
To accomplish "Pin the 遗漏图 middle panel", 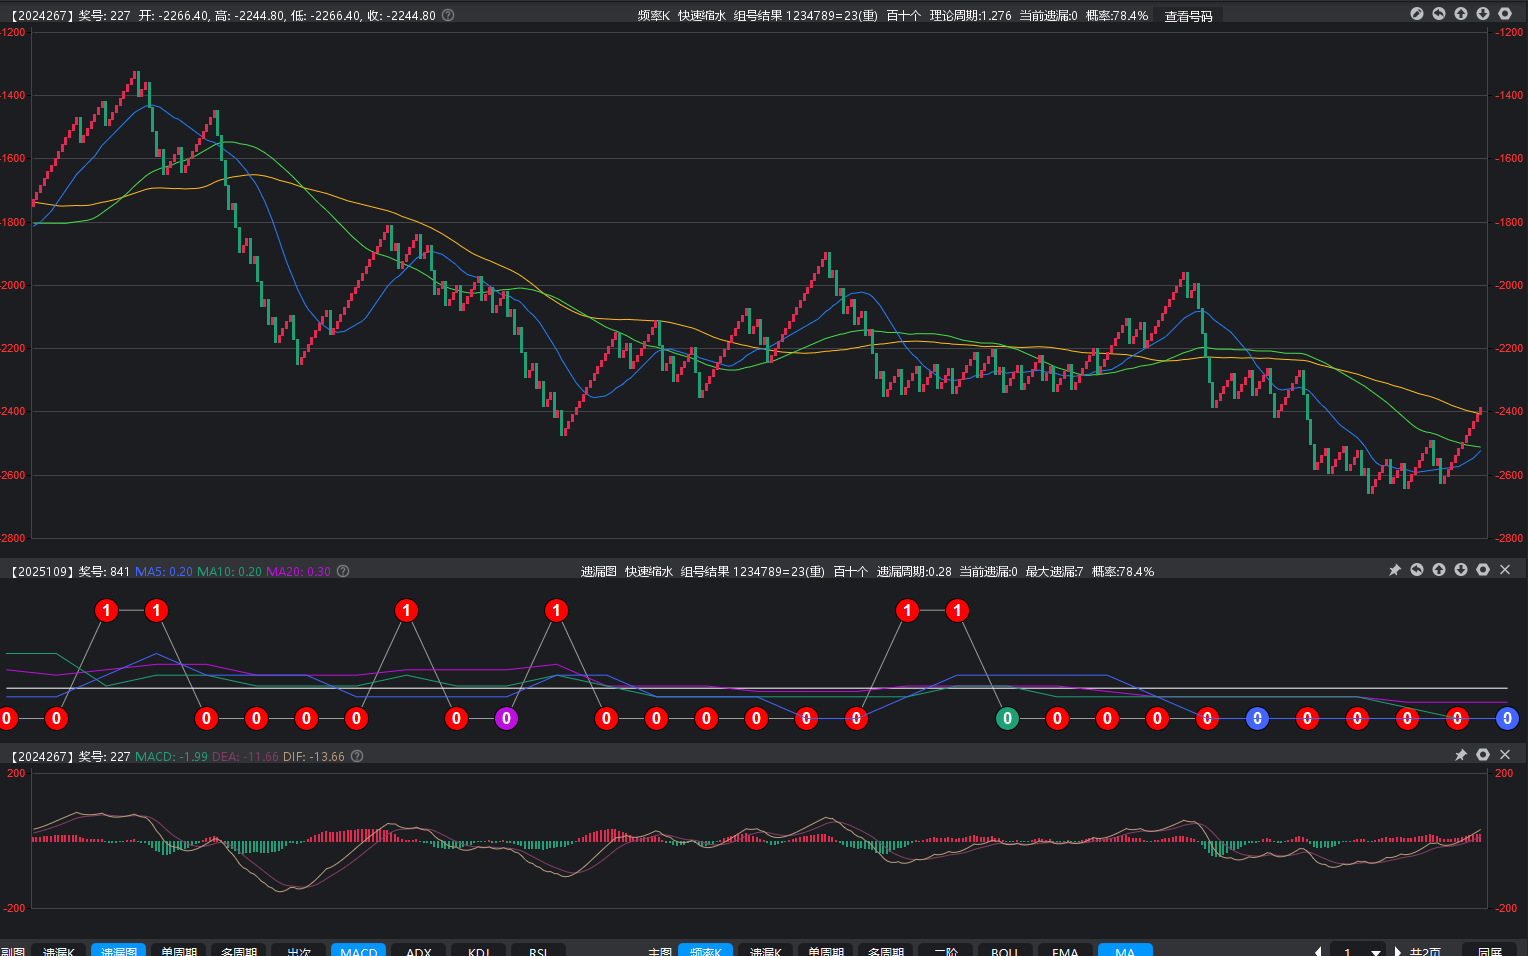I will click(1394, 570).
